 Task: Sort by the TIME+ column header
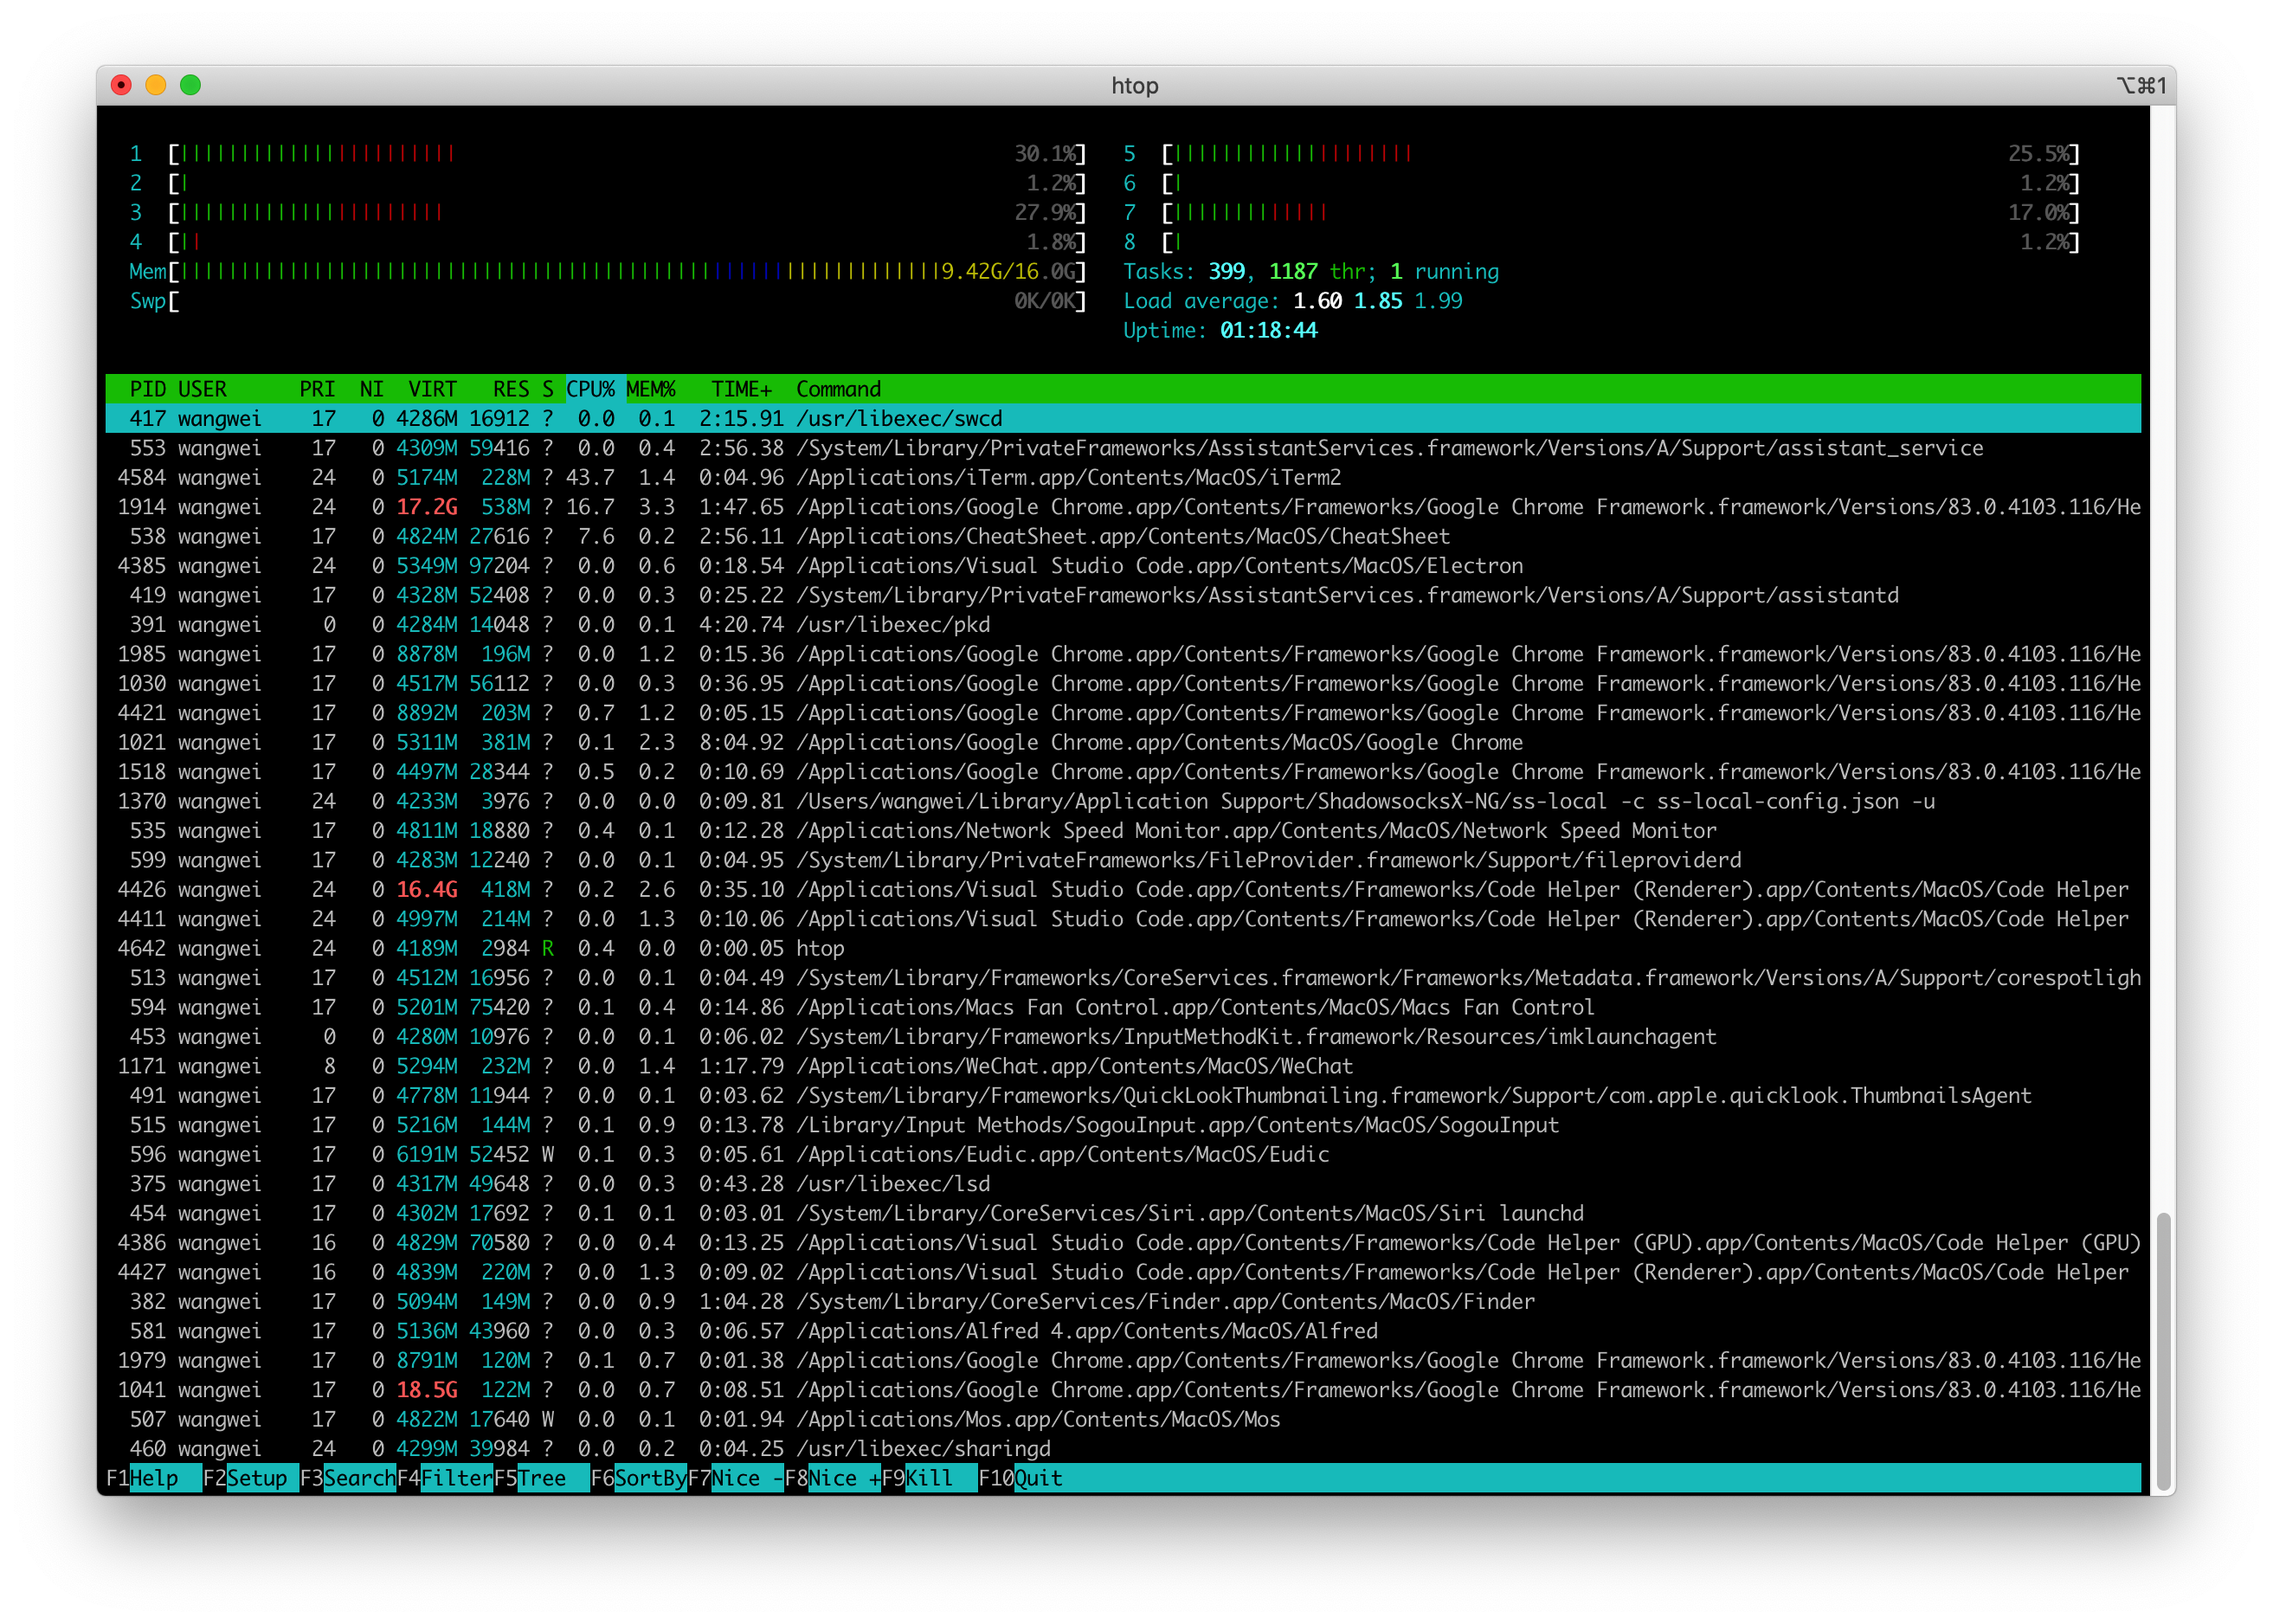742,389
